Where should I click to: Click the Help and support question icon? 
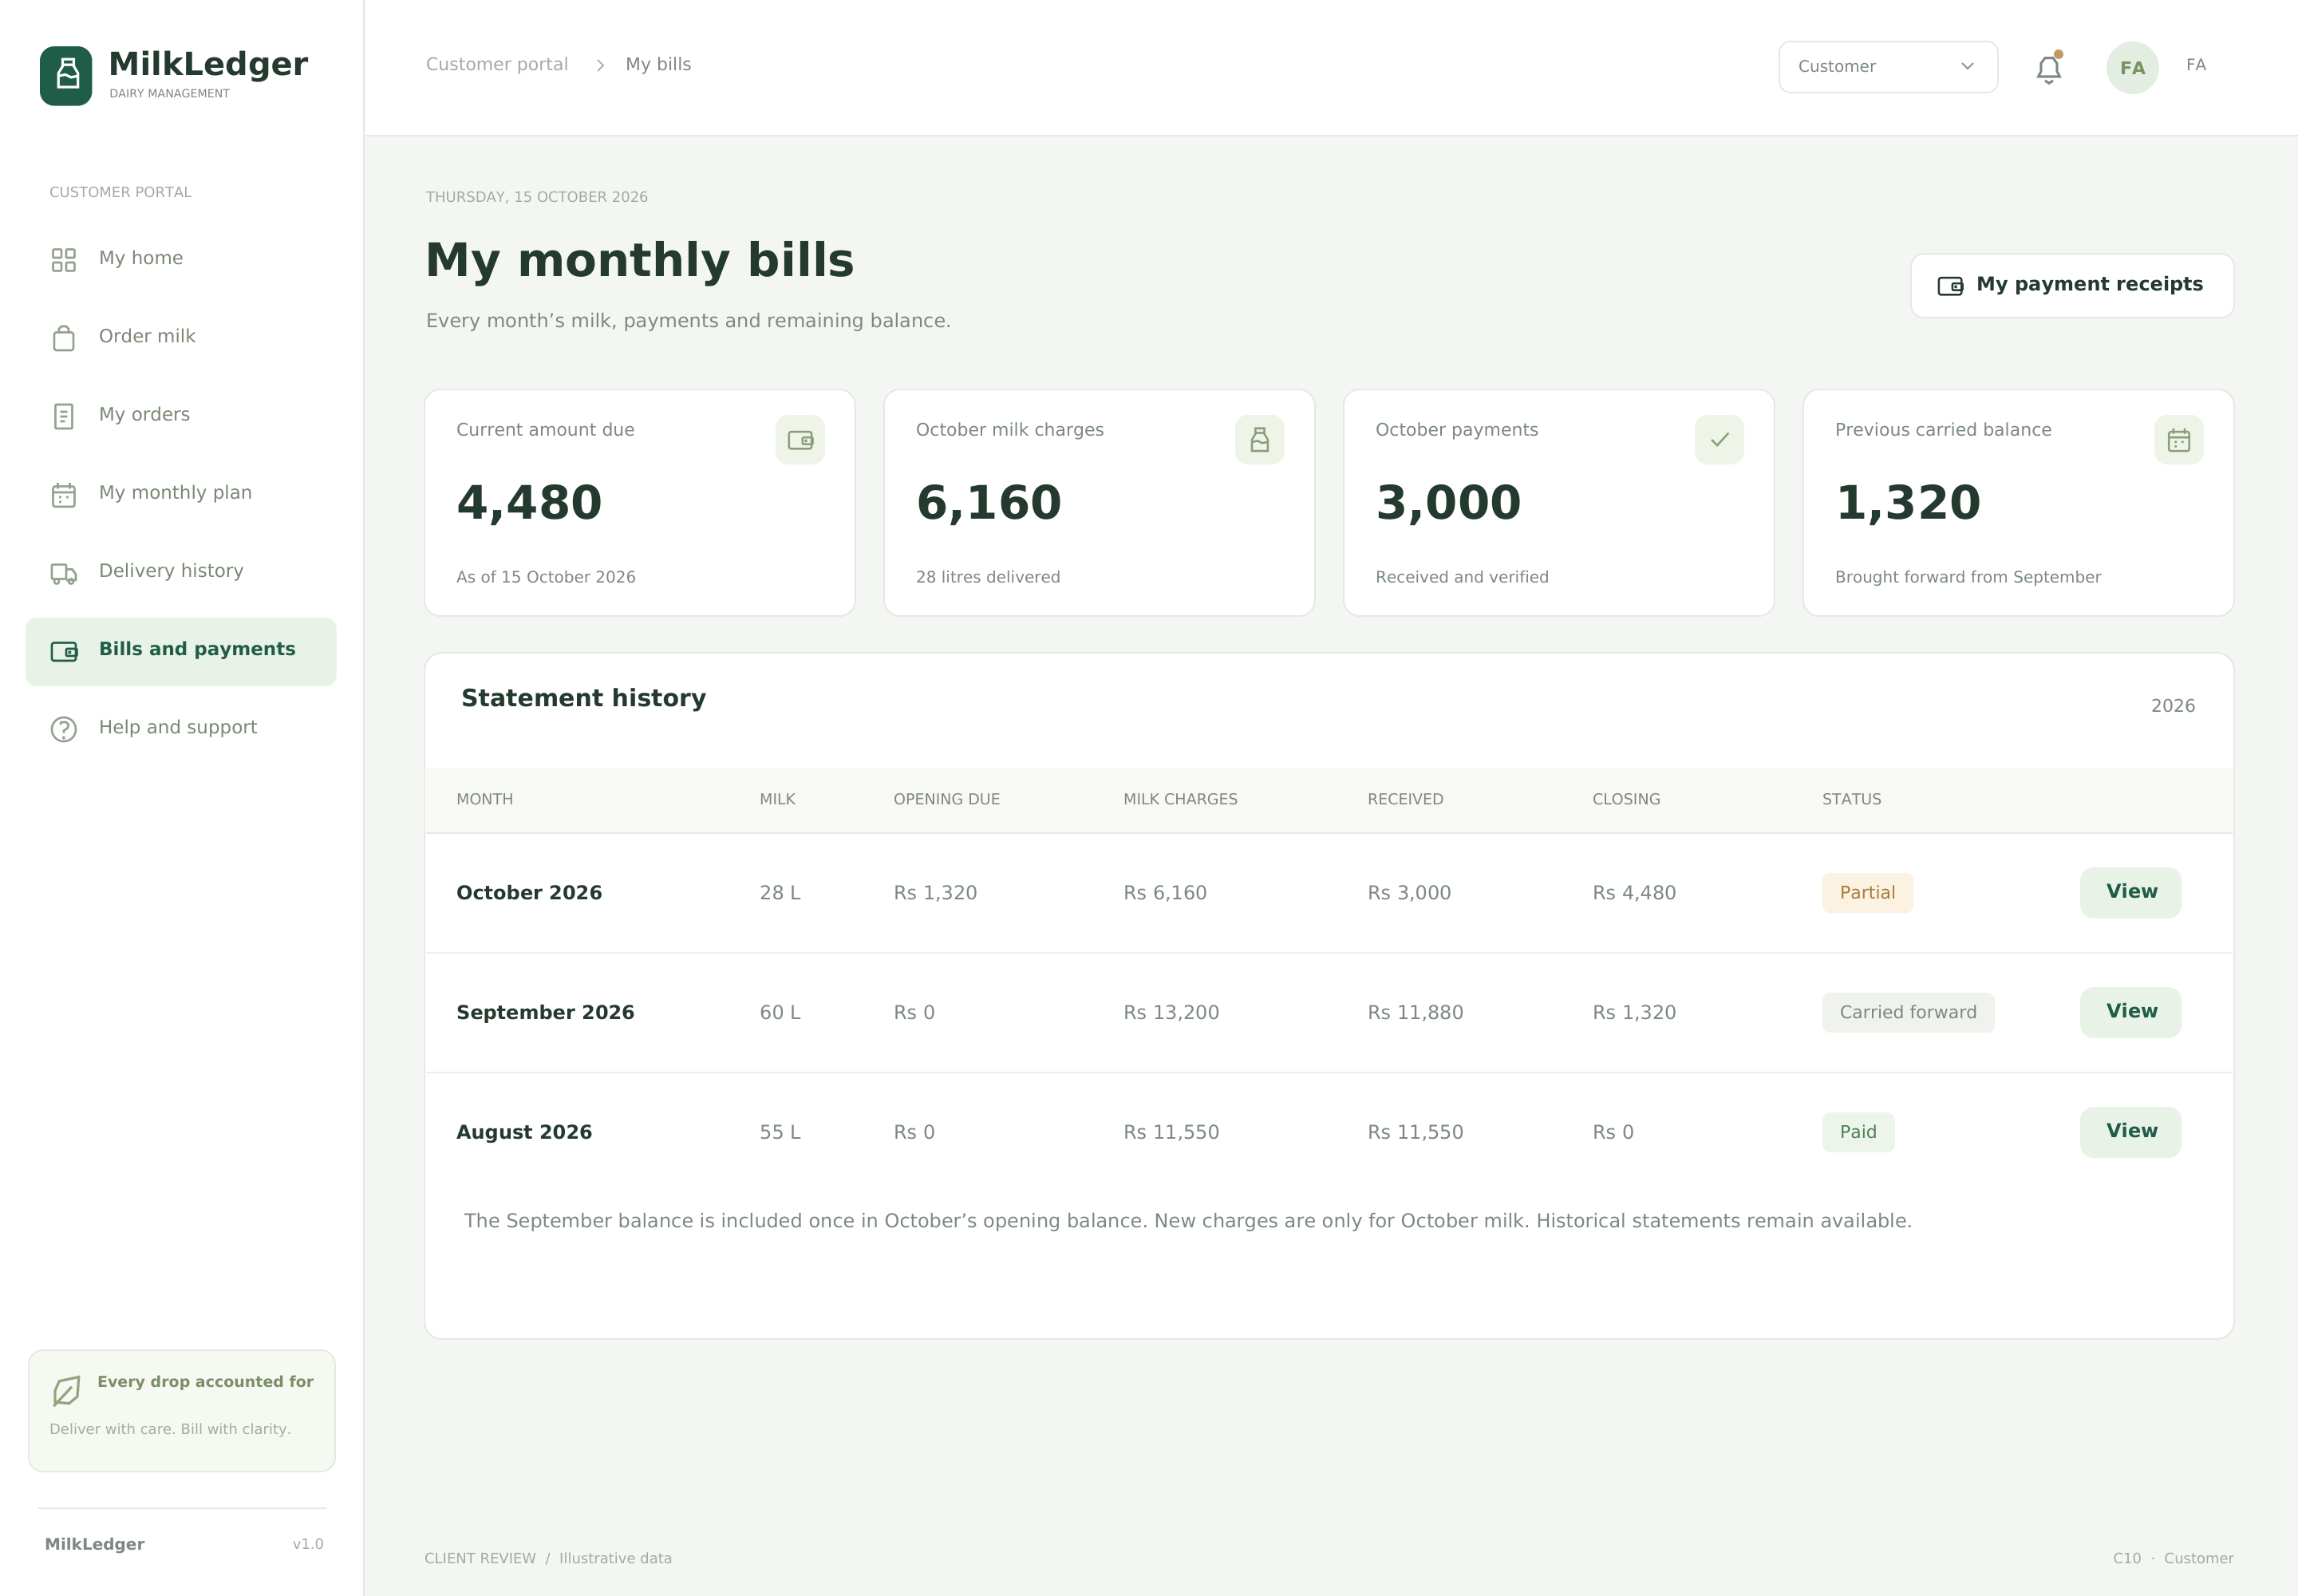pos(64,729)
